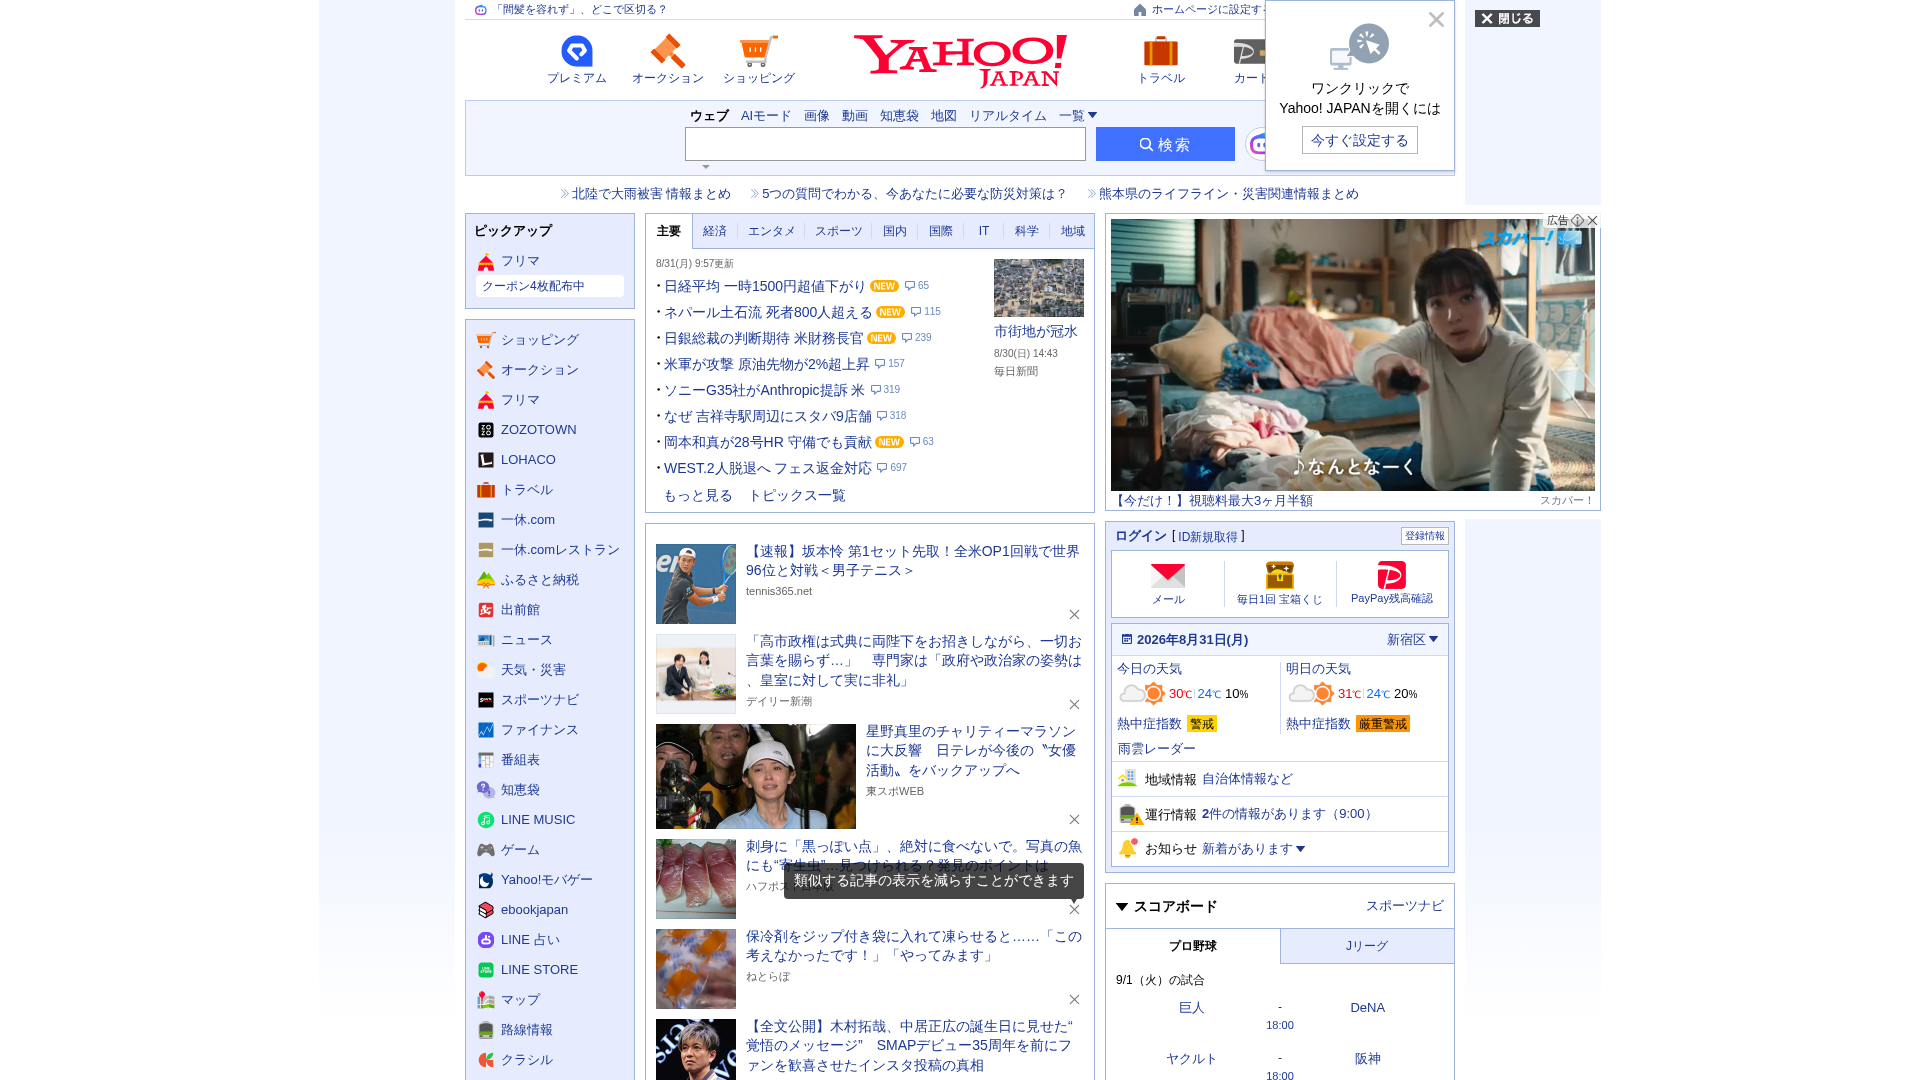This screenshot has height=1080, width=1920.
Task: Click the 閉じる ad close button
Action: (x=1507, y=19)
